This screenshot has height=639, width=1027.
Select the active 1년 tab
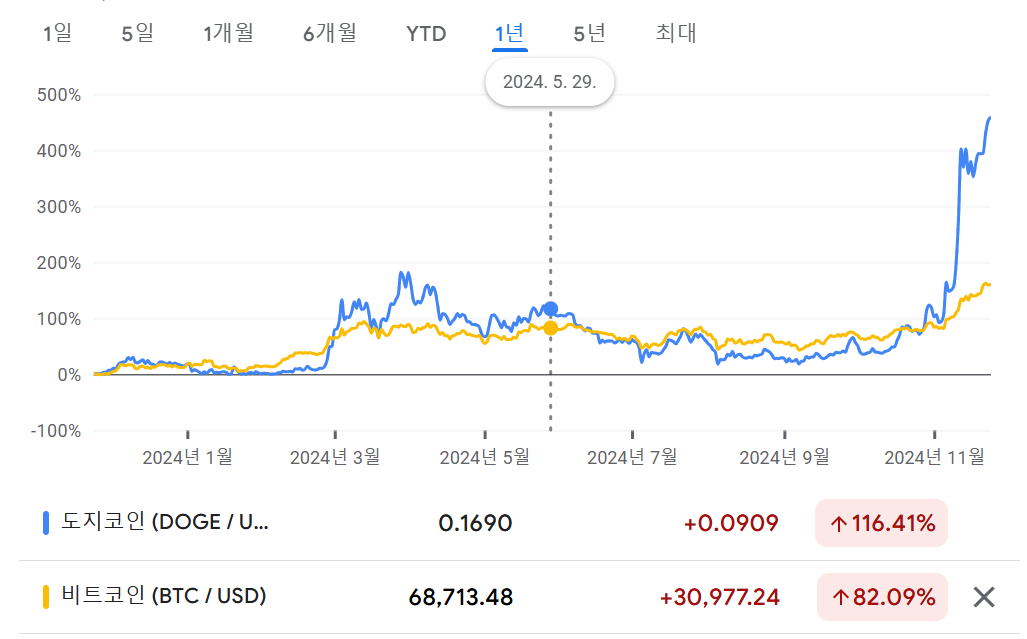click(510, 33)
